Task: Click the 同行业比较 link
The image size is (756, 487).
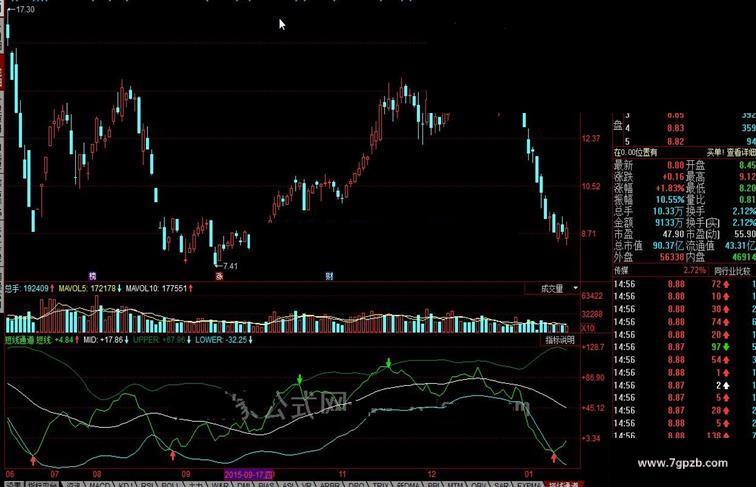Action: [732, 271]
